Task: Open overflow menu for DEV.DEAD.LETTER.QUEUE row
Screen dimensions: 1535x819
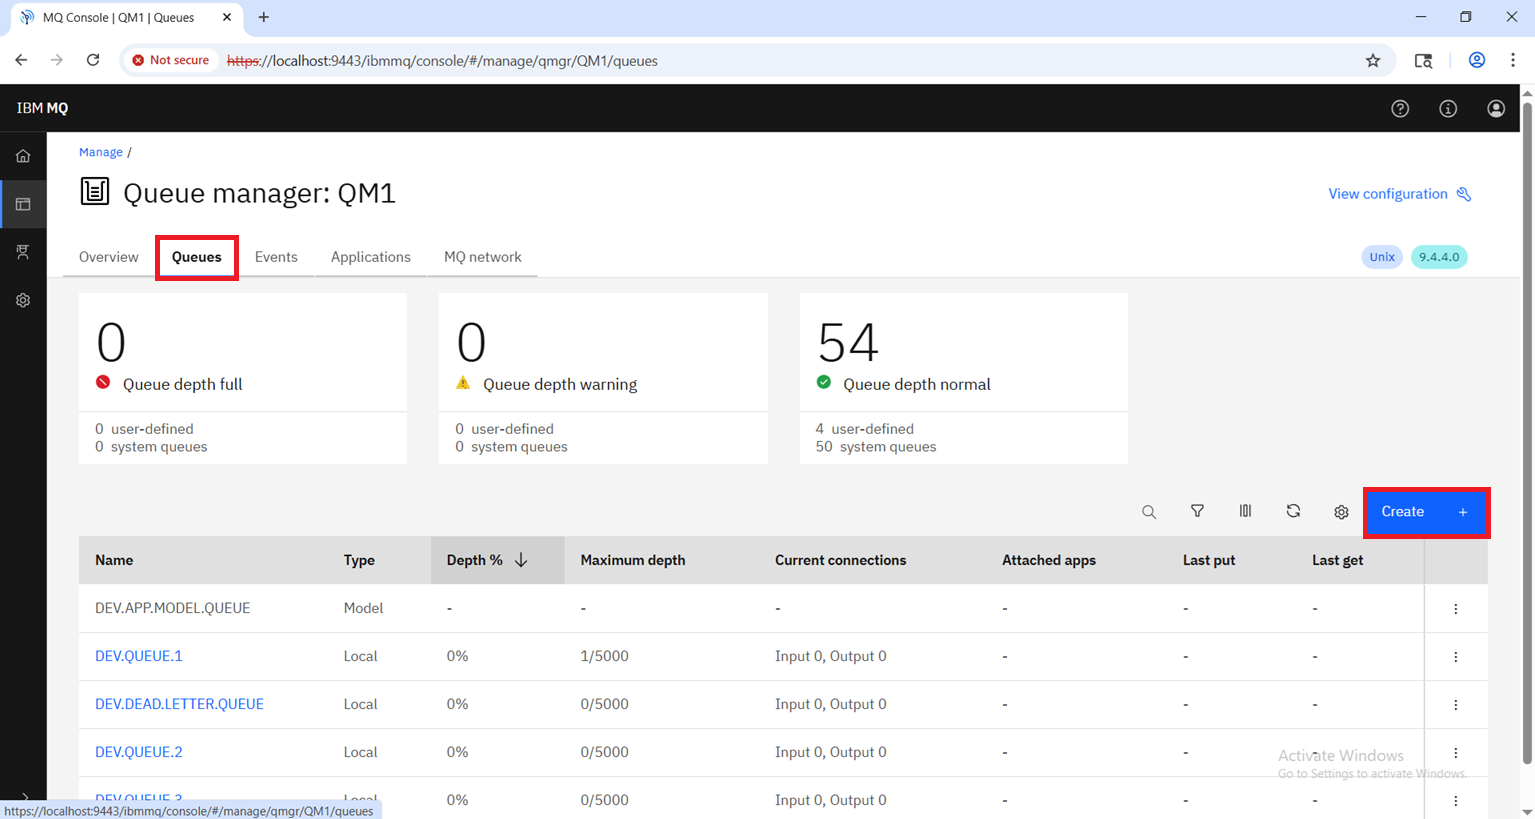Action: [1456, 705]
